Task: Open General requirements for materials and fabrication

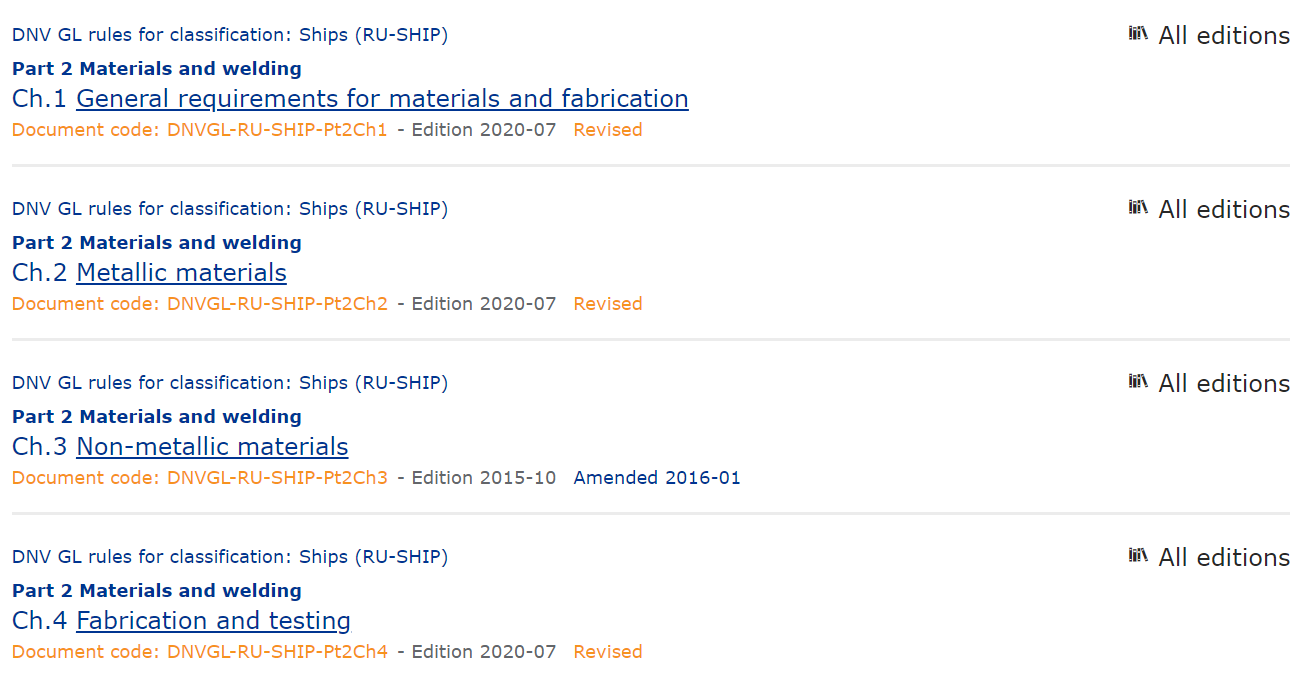Action: tap(382, 99)
